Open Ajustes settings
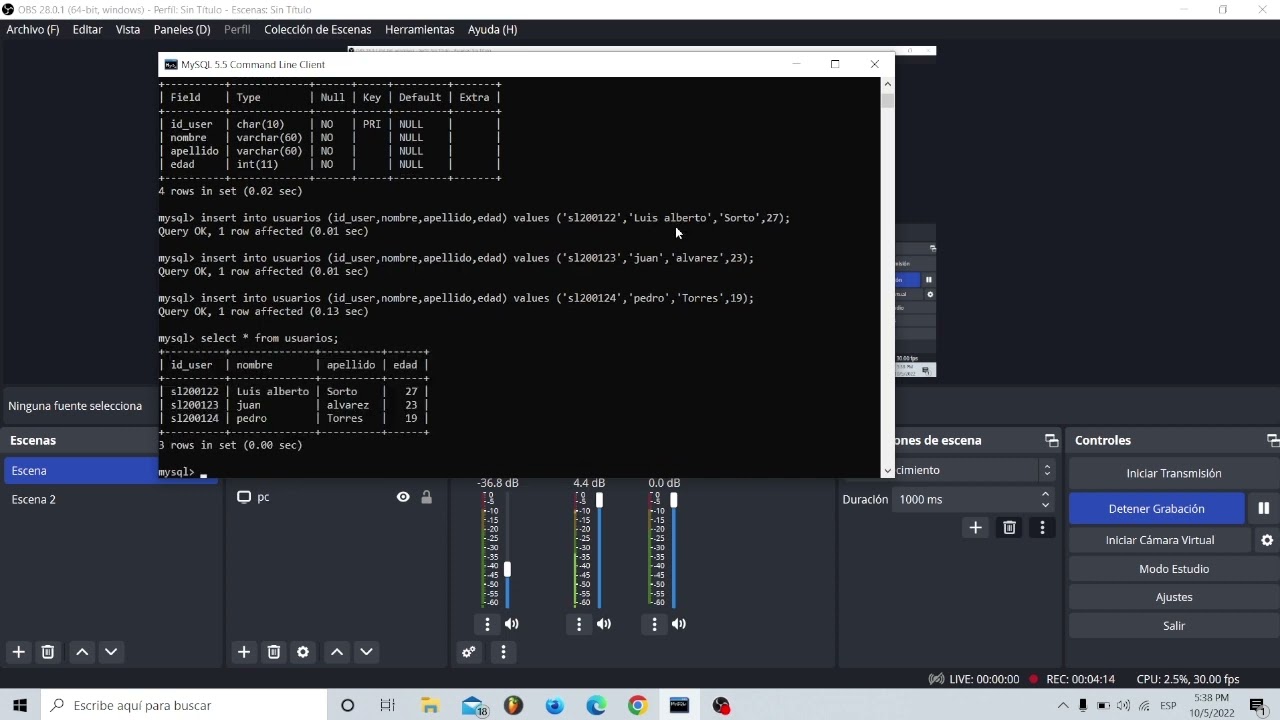 [x=1174, y=597]
